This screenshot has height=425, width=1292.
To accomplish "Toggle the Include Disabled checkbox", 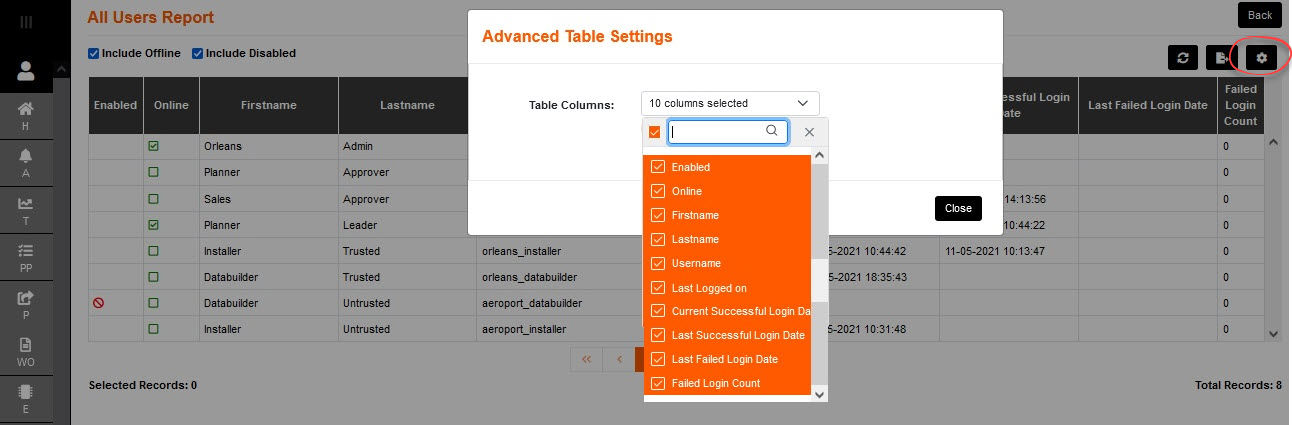I will 198,53.
